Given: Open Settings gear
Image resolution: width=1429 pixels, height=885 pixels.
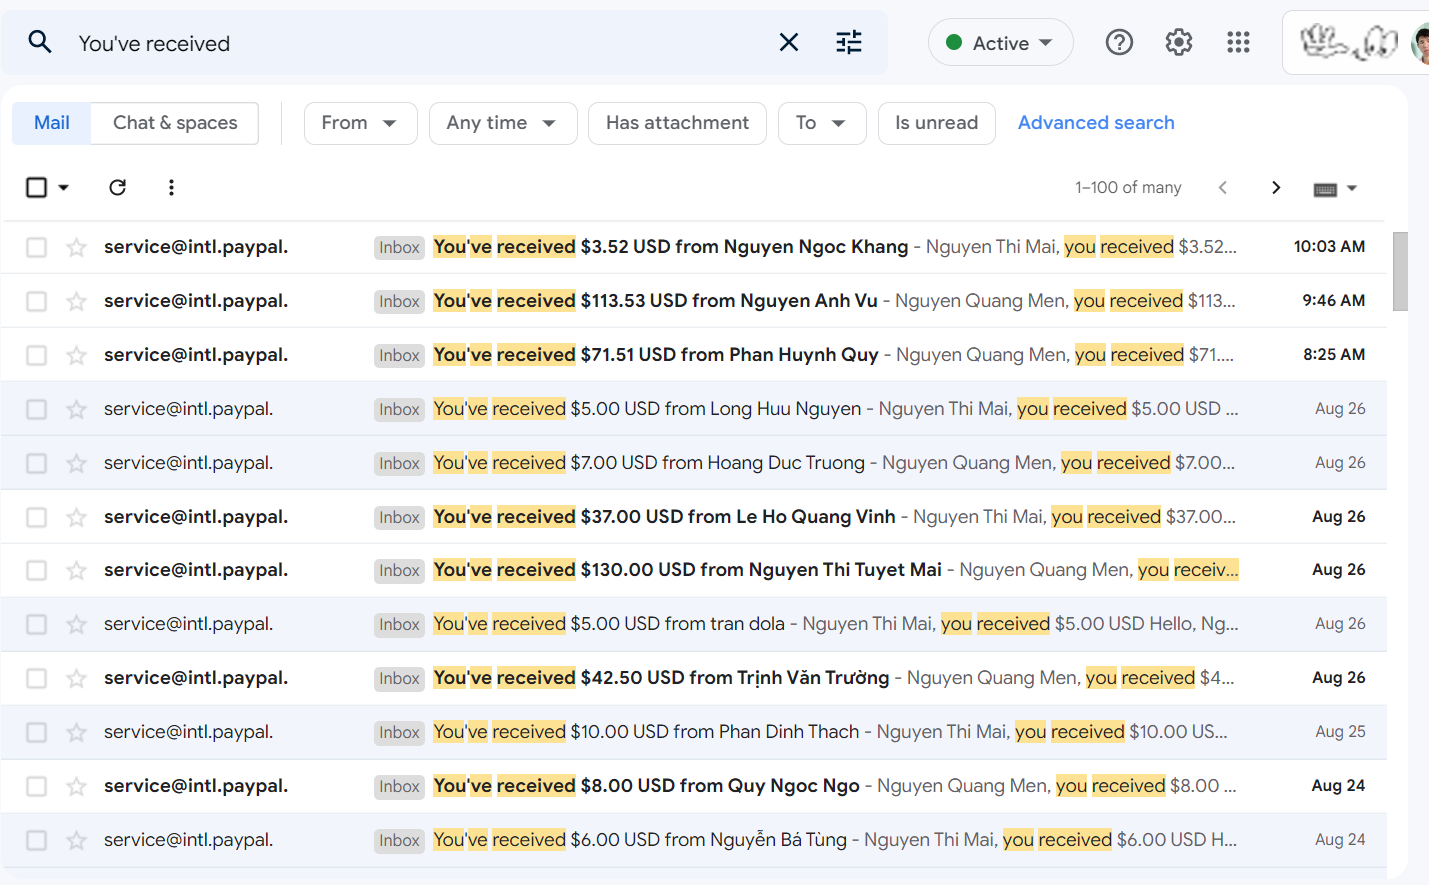Looking at the screenshot, I should [1179, 42].
